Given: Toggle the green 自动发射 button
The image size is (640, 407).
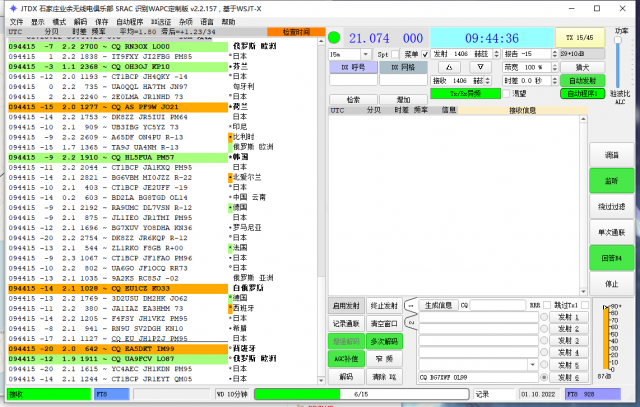Looking at the screenshot, I should click(x=582, y=81).
